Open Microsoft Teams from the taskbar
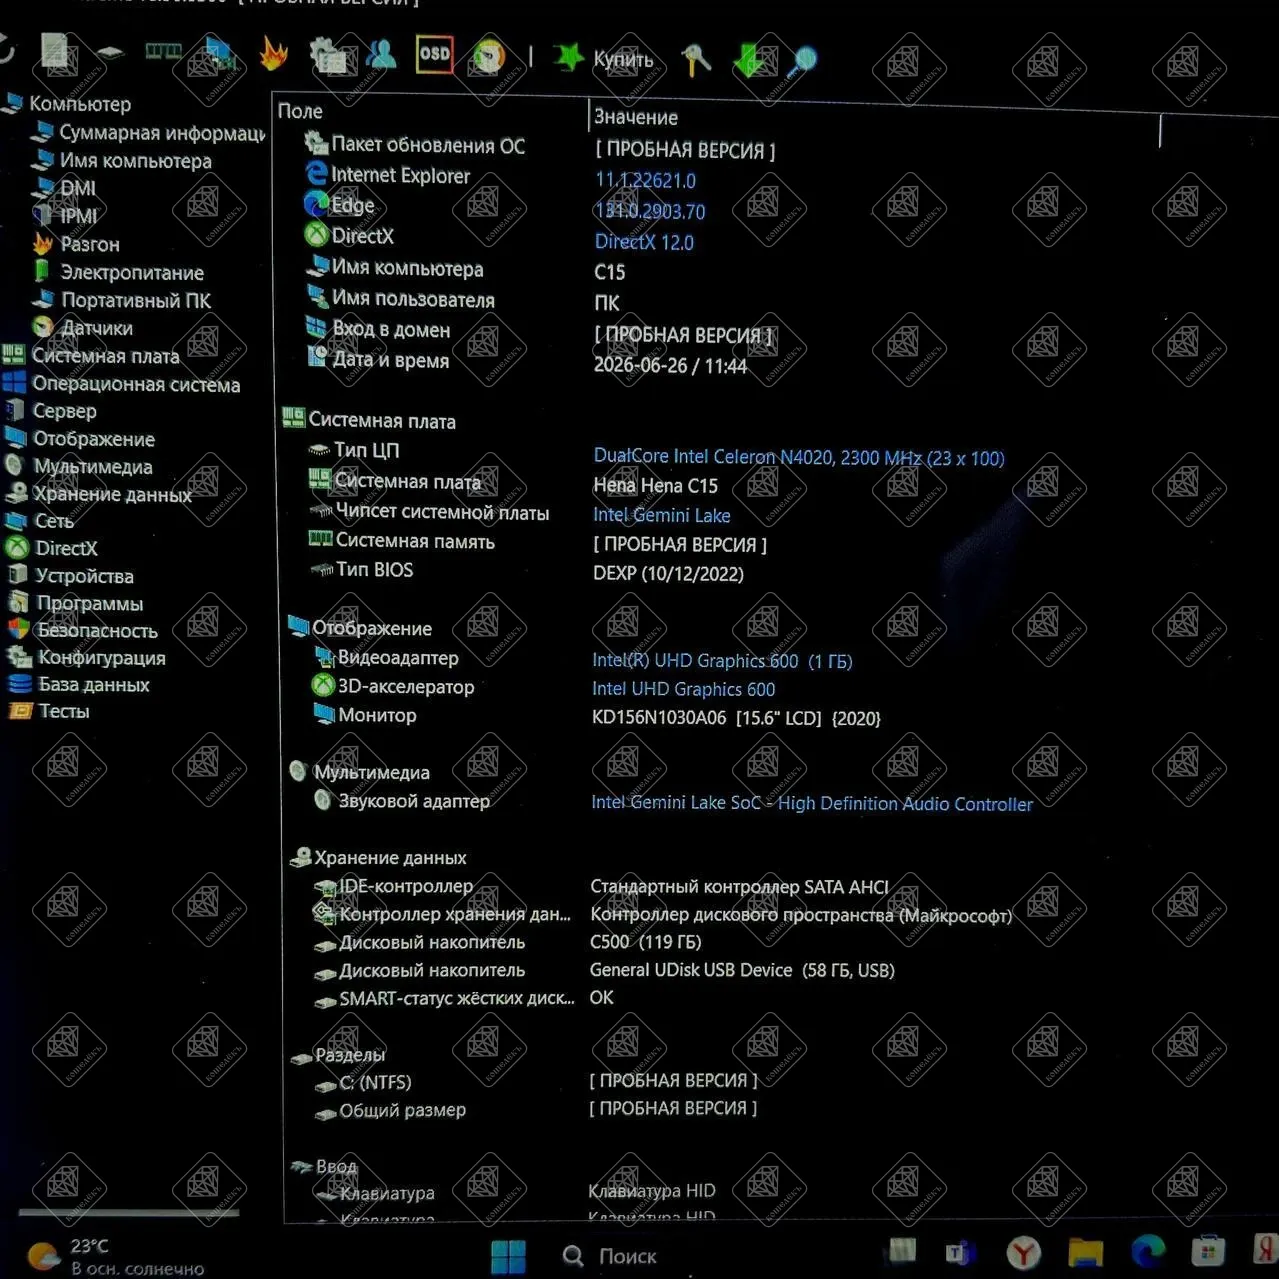Image resolution: width=1279 pixels, height=1279 pixels. 961,1252
